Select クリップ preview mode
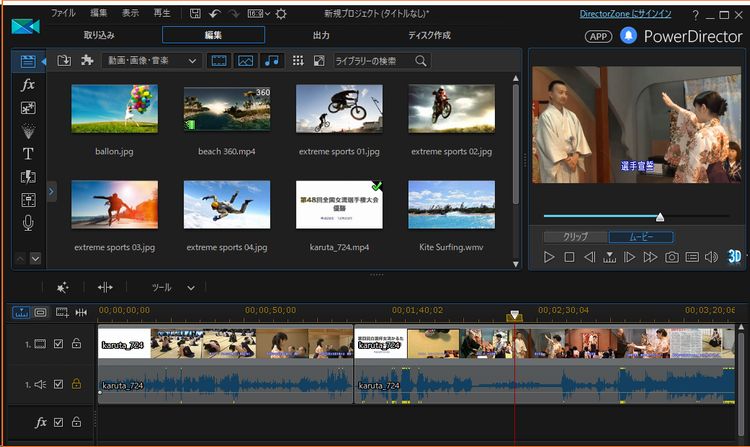The height and width of the screenshot is (447, 750). 575,237
